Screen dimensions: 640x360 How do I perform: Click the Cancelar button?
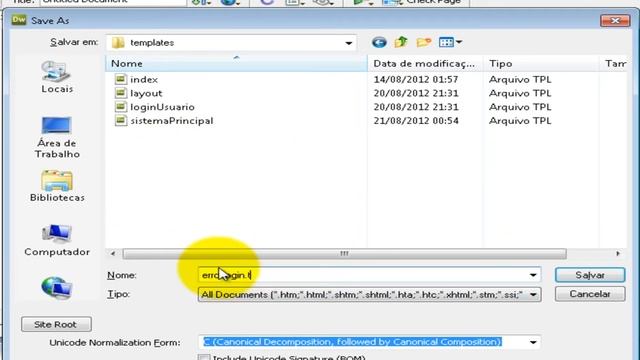coord(590,294)
